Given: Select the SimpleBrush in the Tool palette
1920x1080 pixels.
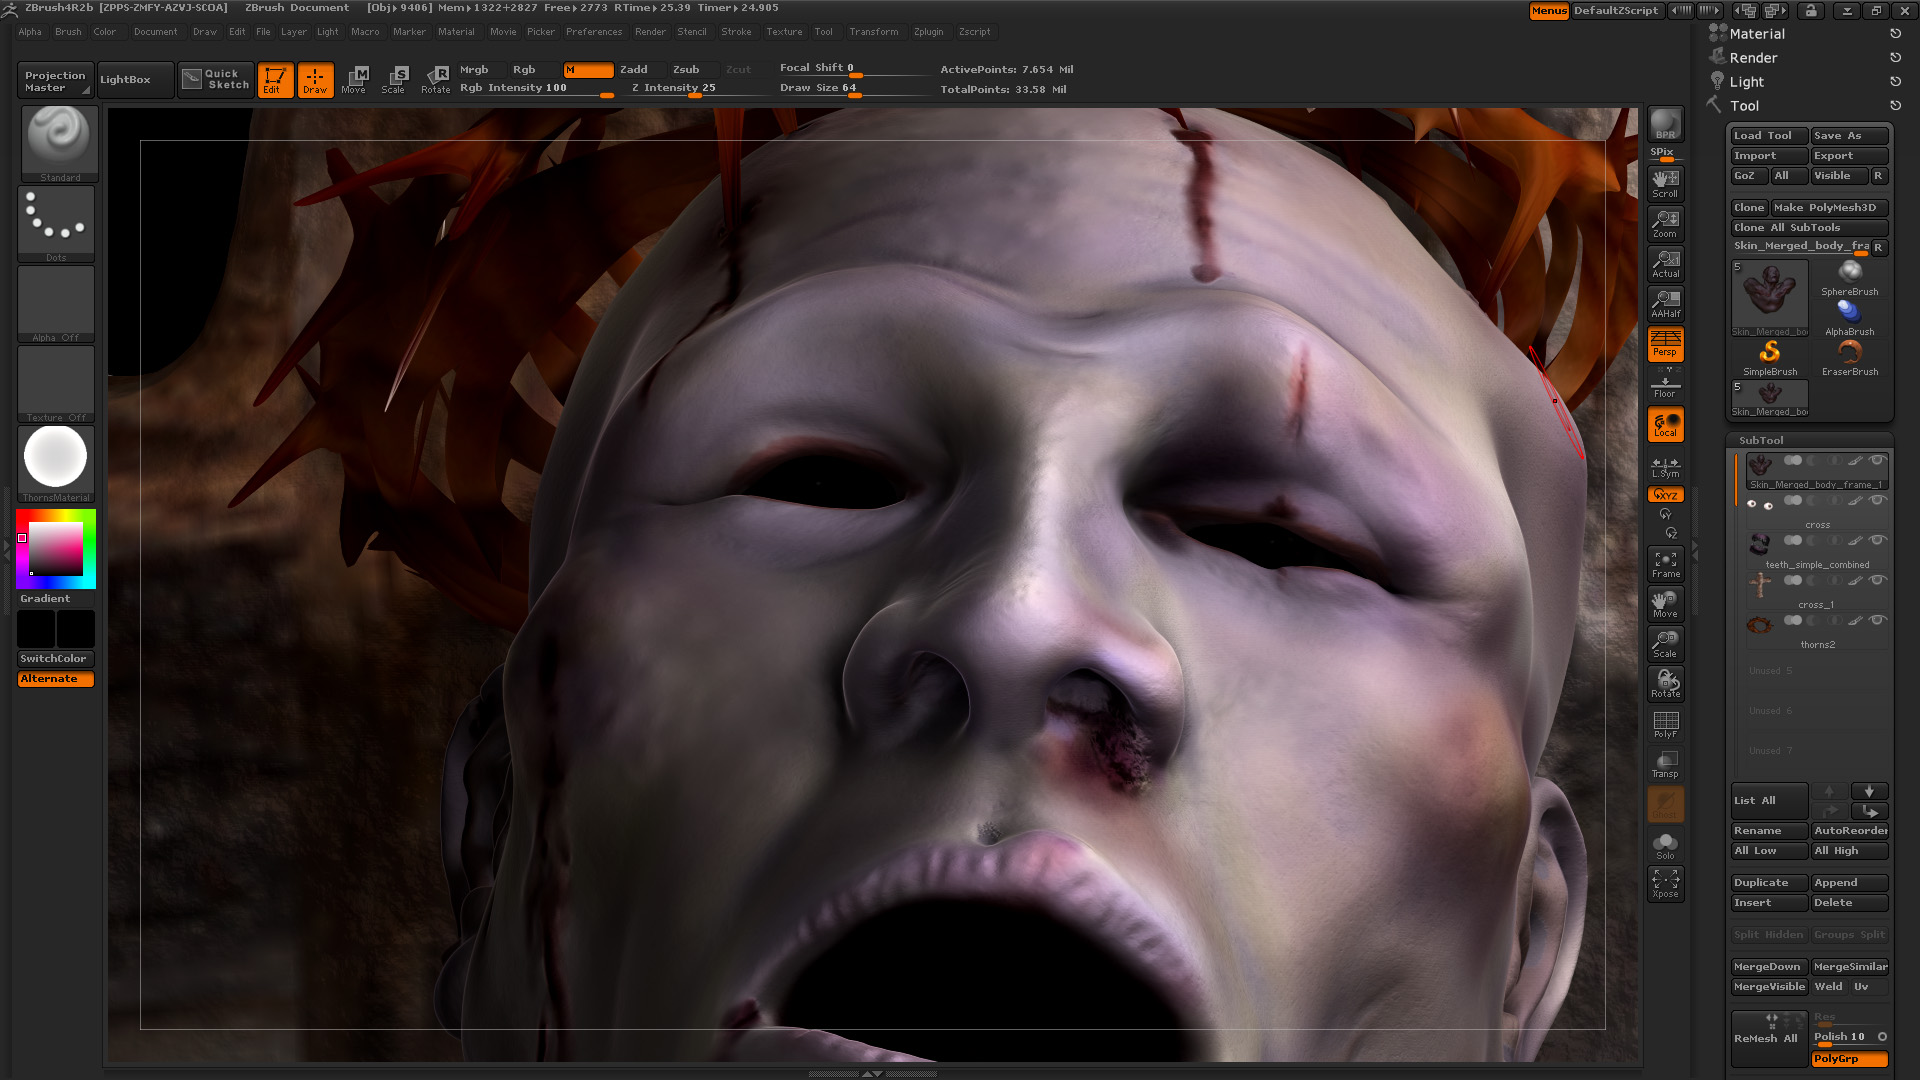Looking at the screenshot, I should pyautogui.click(x=1769, y=353).
